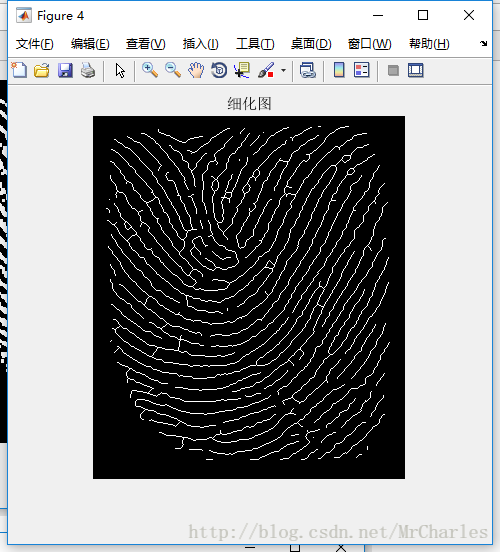Open the 工具(T) menu
Screen dimensions: 500x552
pyautogui.click(x=255, y=44)
